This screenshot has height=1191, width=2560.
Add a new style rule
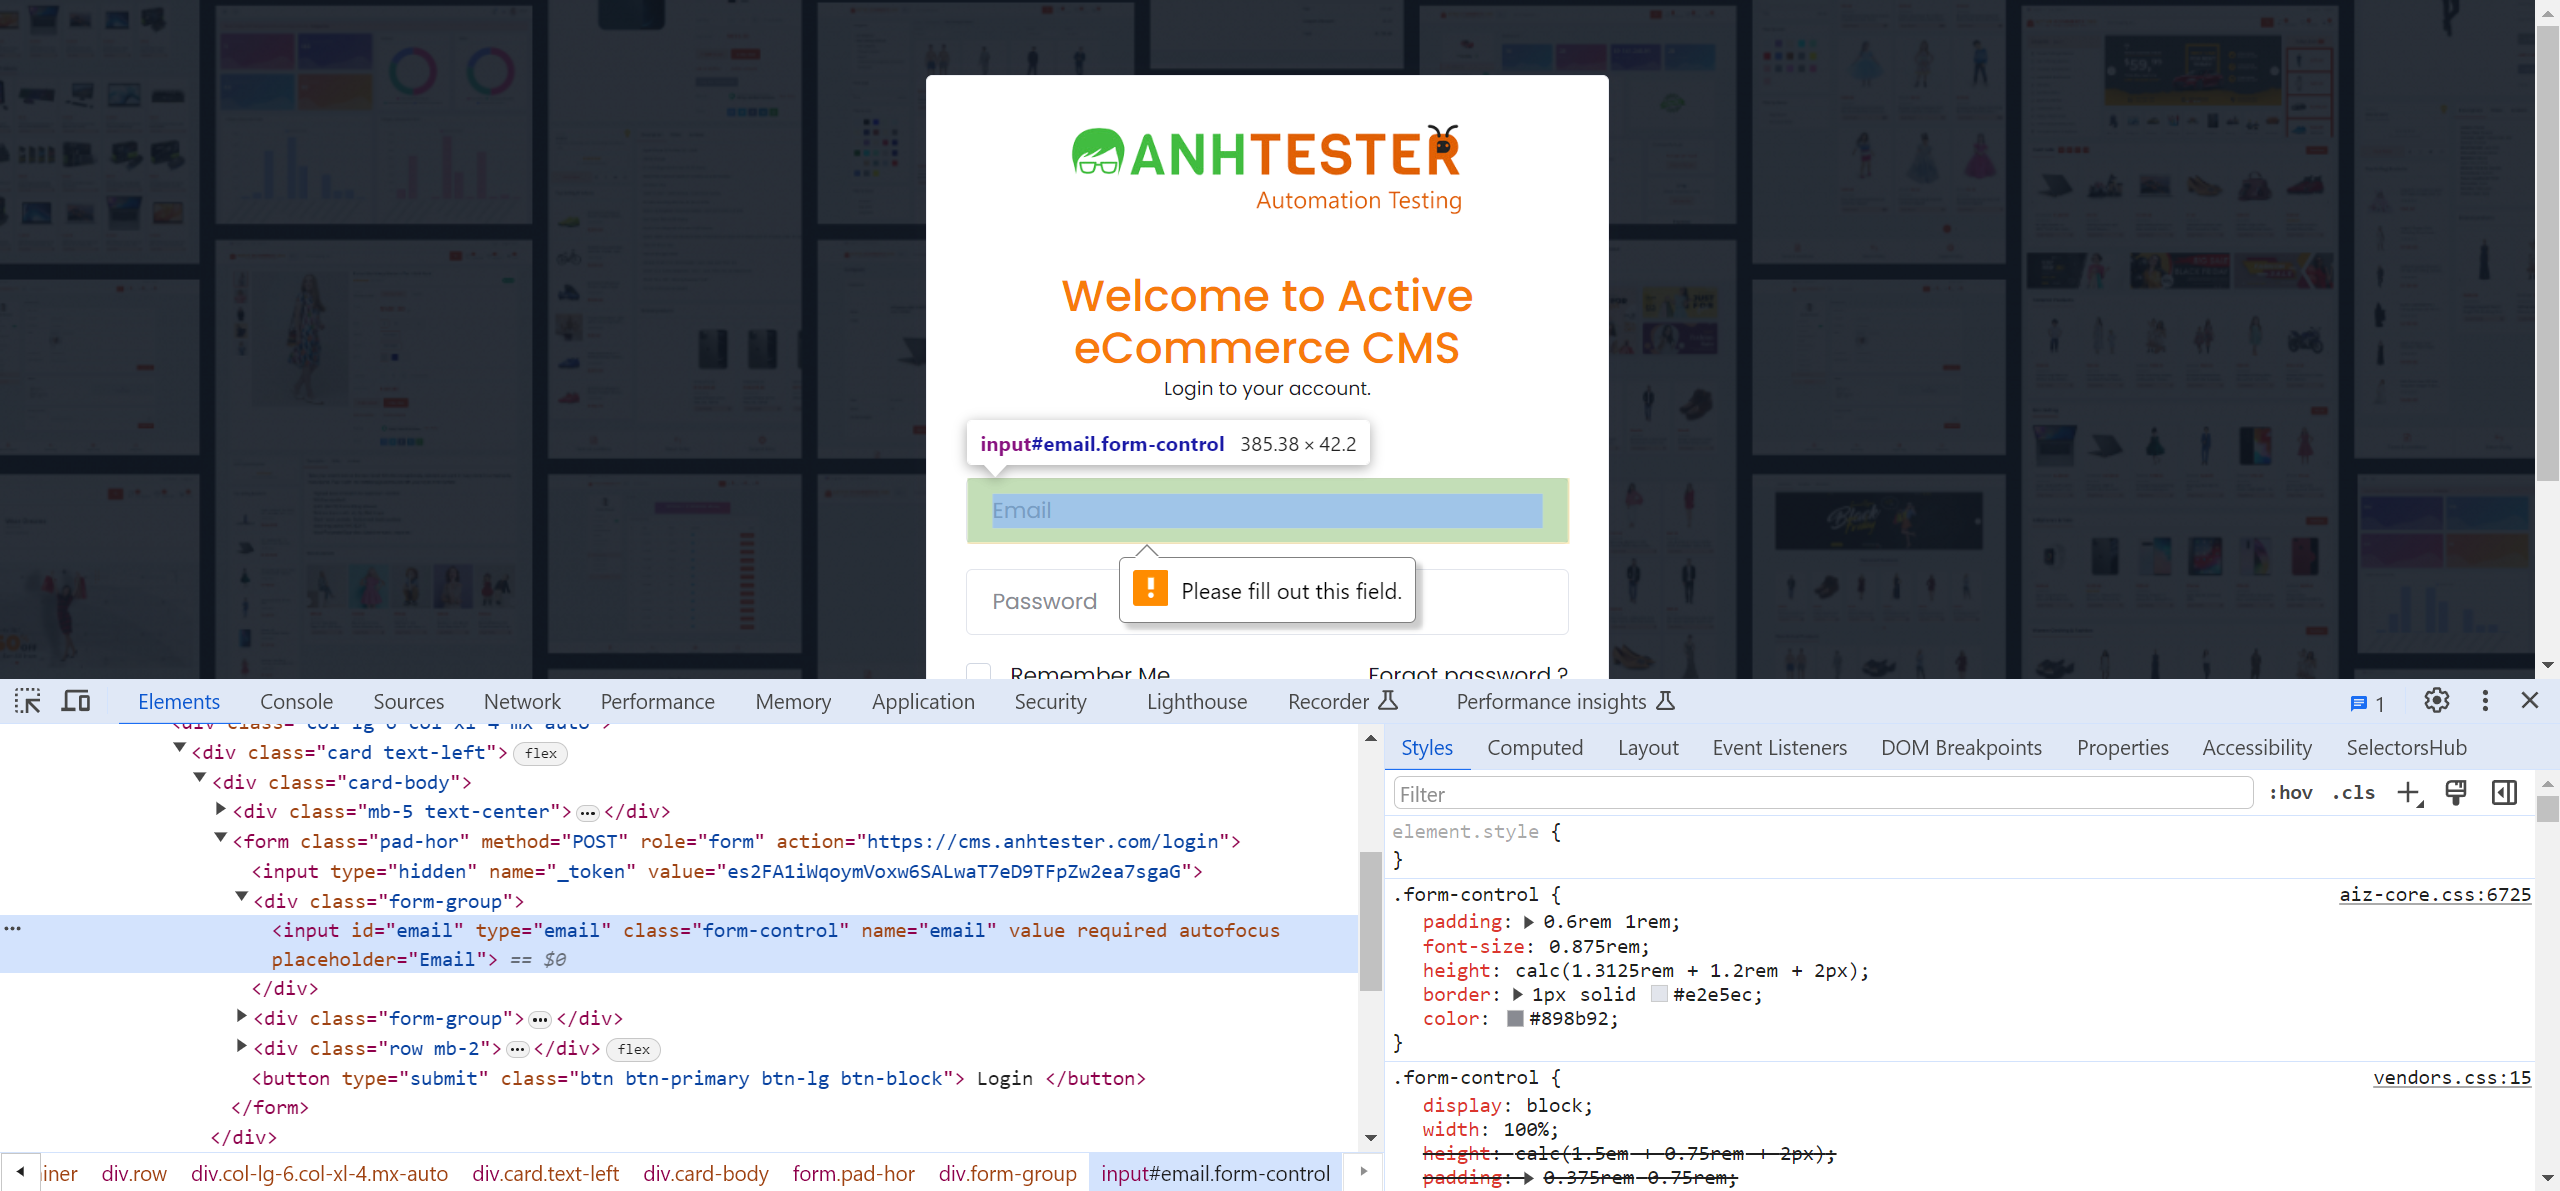click(x=2409, y=794)
